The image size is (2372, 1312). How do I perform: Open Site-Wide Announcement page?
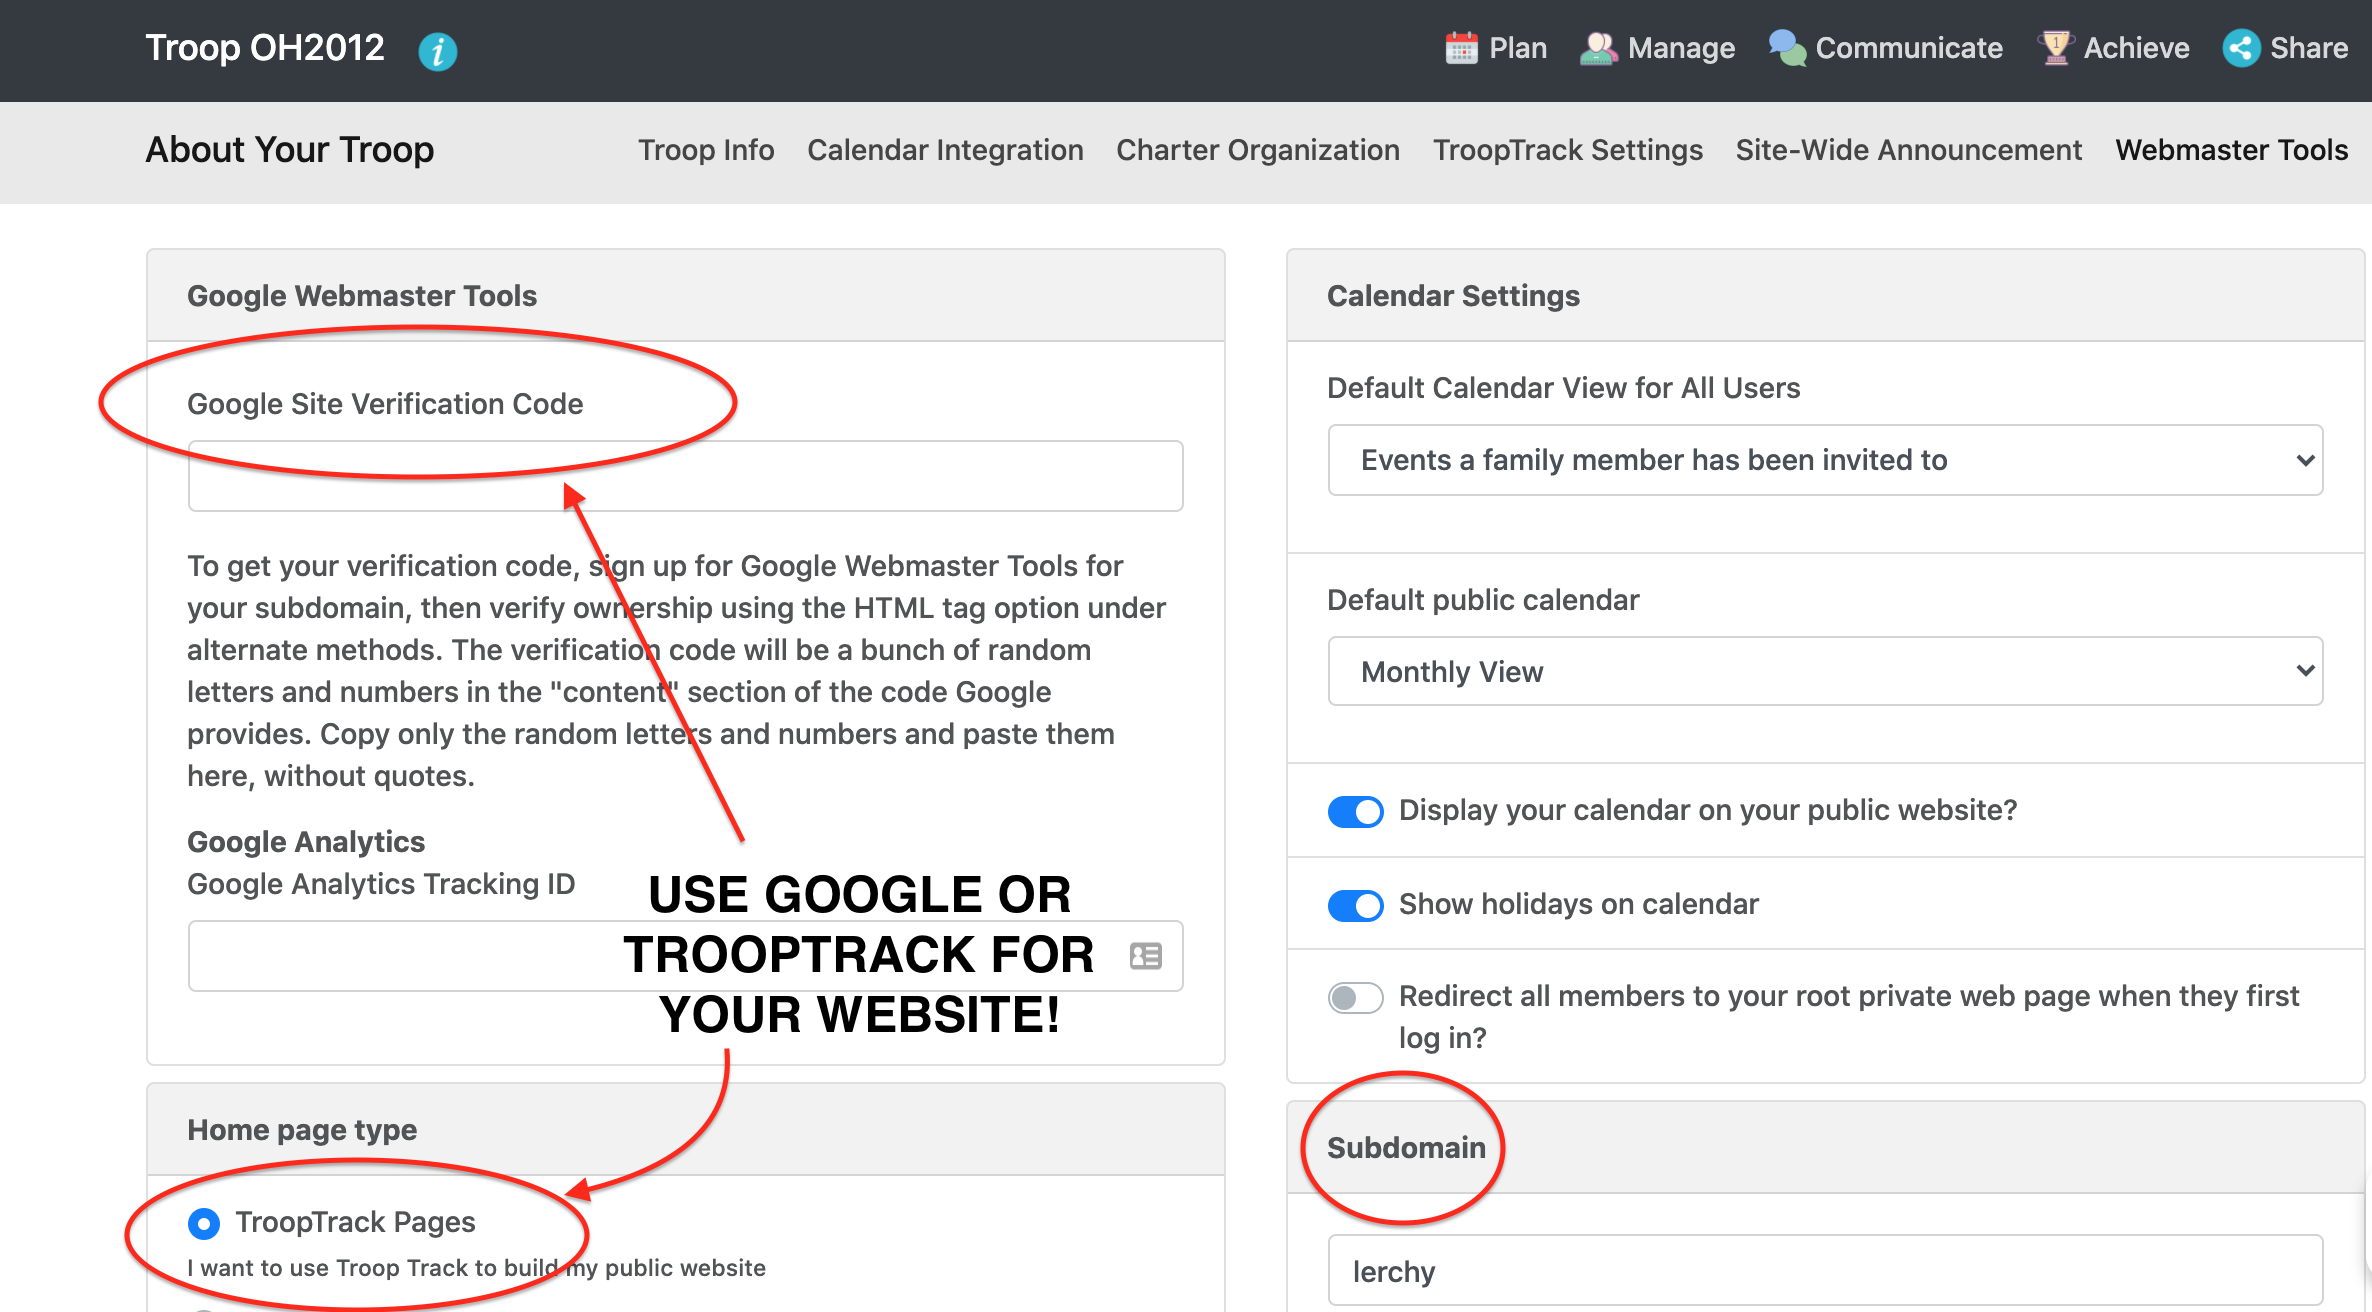point(1908,150)
